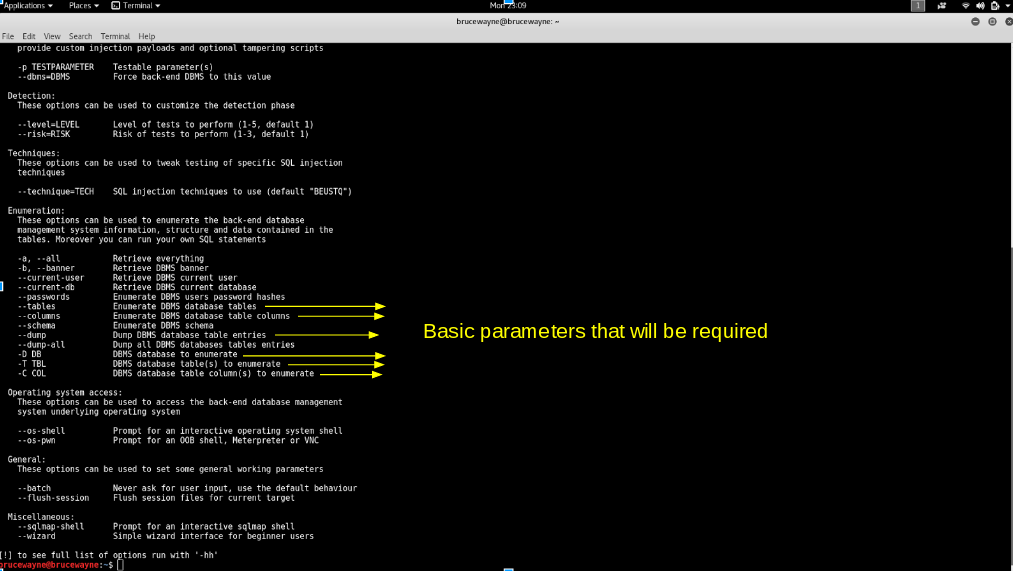Click the '--columns' option text
The width and height of the screenshot is (1013, 571).
39,316
